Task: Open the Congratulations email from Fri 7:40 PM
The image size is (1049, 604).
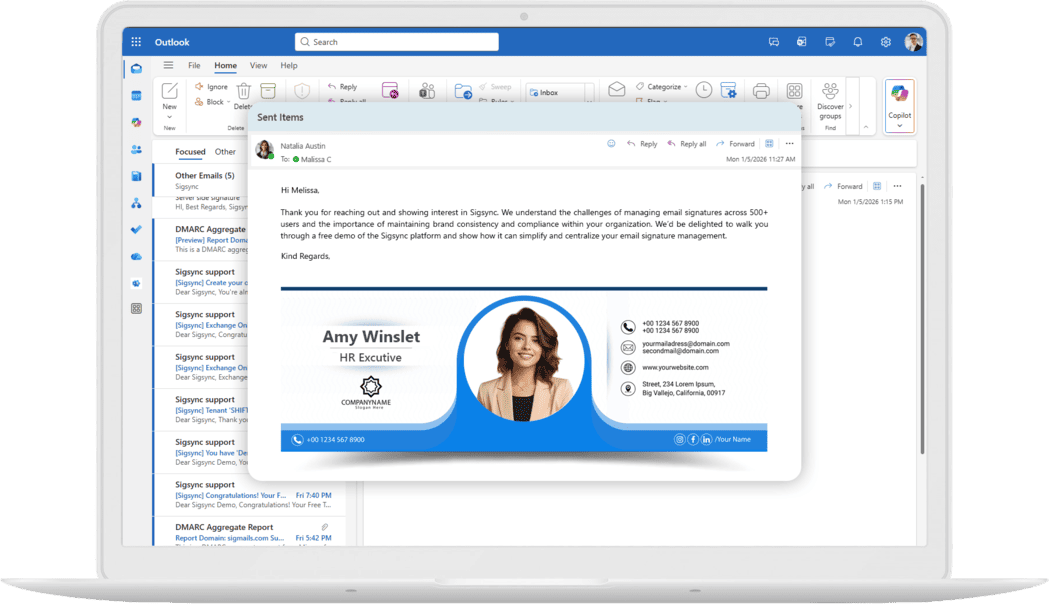Action: click(x=250, y=494)
